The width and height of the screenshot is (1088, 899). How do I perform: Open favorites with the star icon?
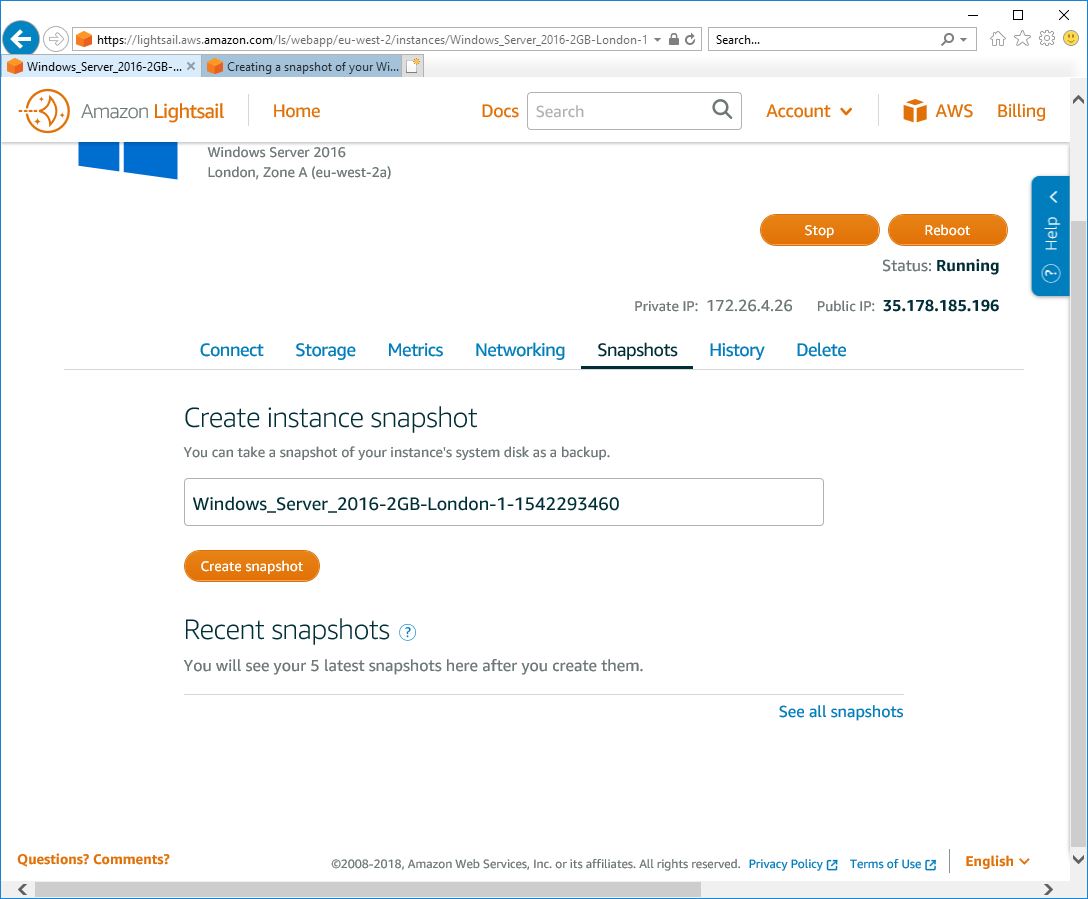(1022, 39)
